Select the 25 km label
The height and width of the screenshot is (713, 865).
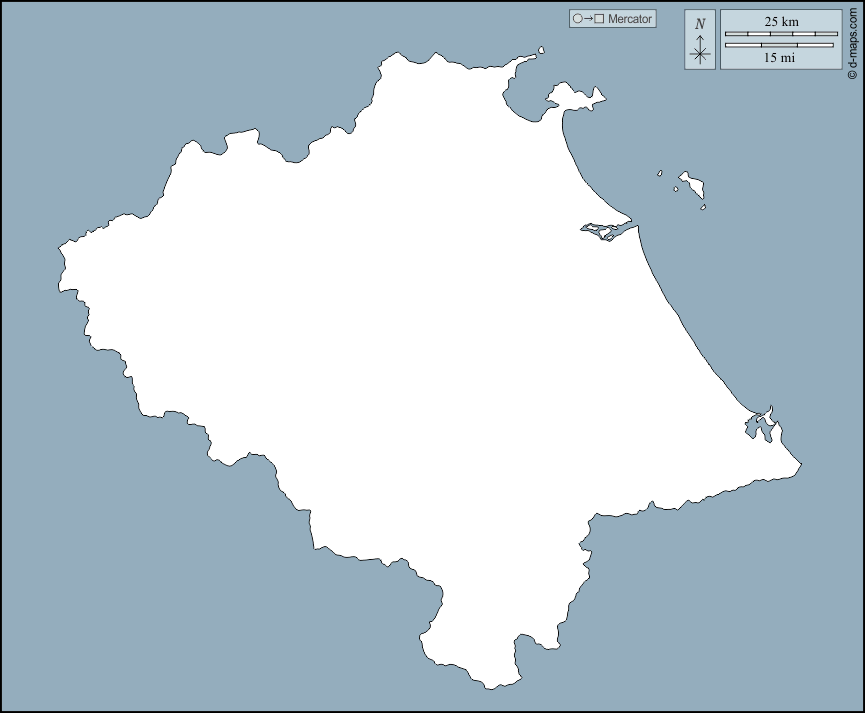pyautogui.click(x=783, y=20)
